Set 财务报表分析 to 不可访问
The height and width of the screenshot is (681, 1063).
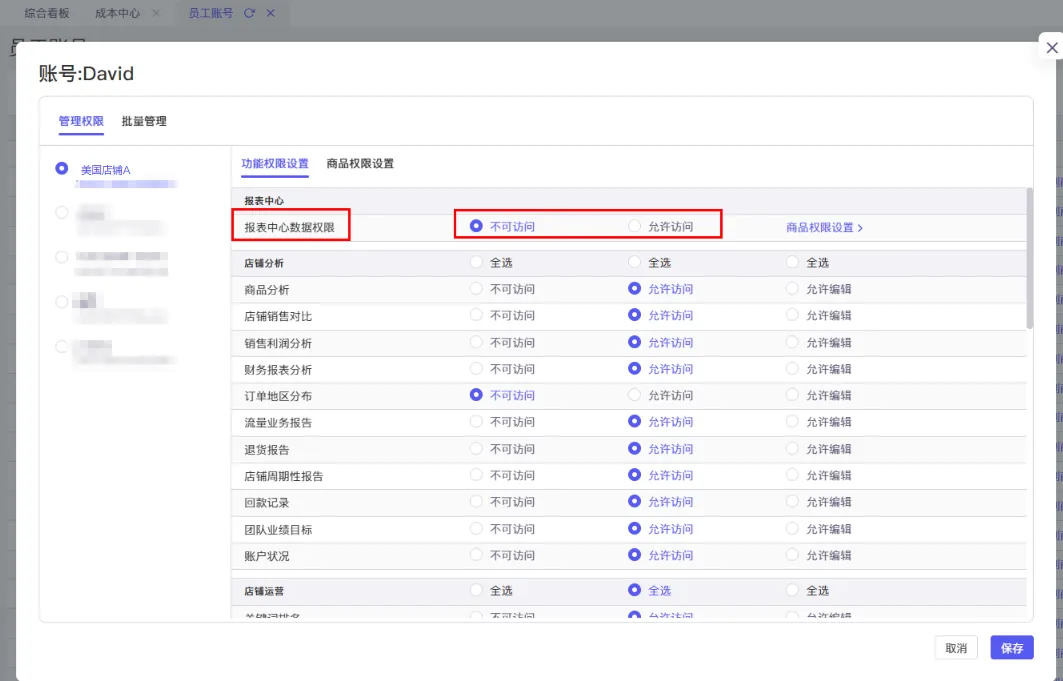(476, 369)
